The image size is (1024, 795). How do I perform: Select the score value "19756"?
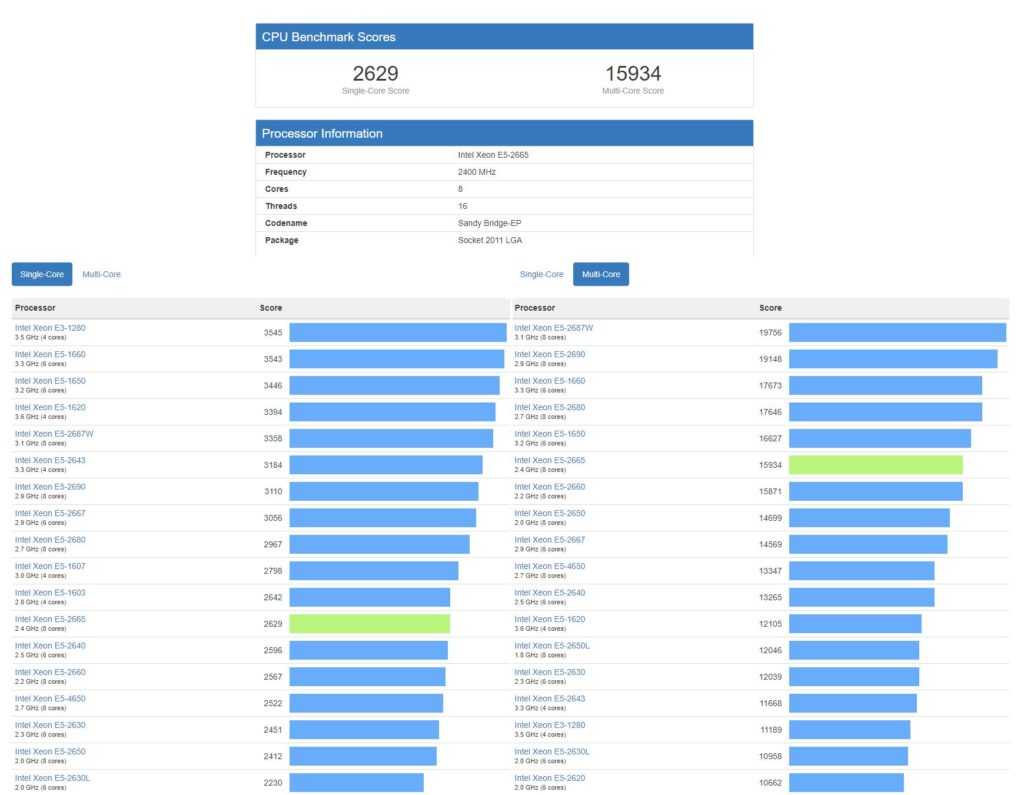[771, 333]
